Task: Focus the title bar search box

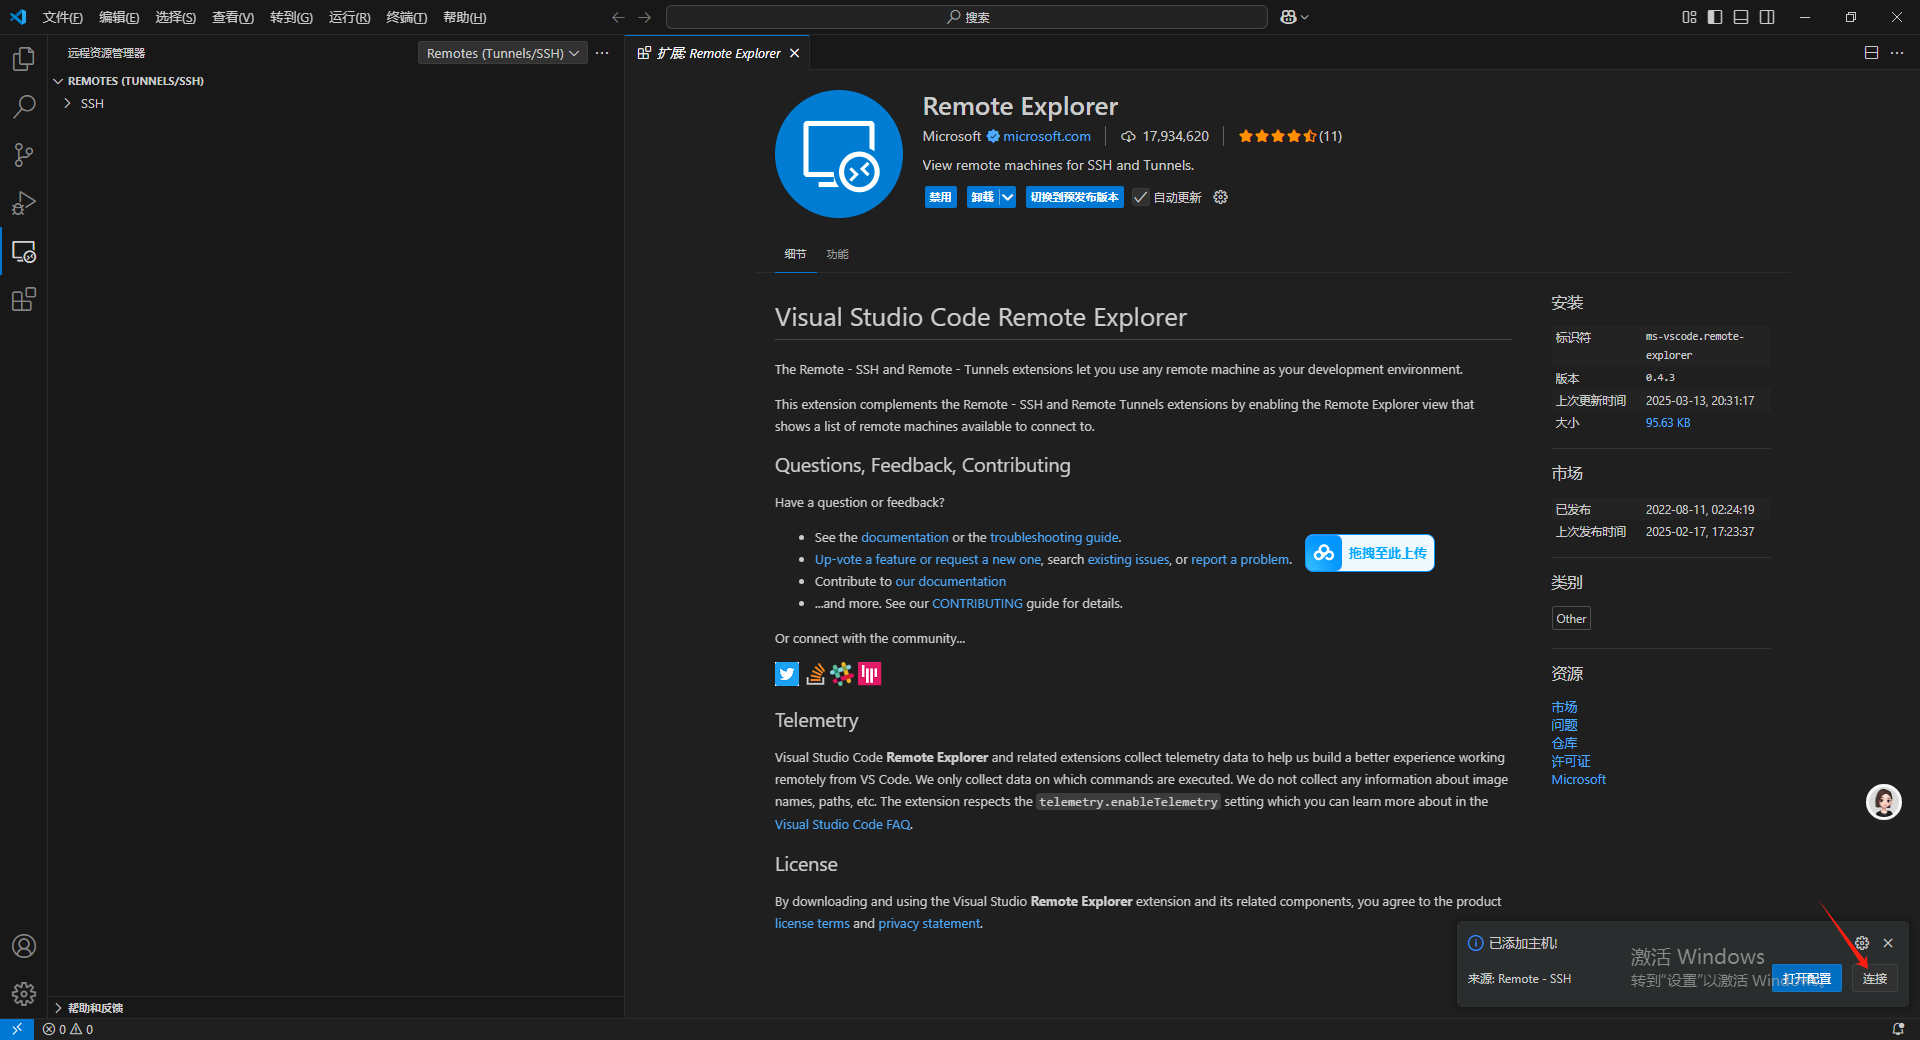Action: pos(967,17)
